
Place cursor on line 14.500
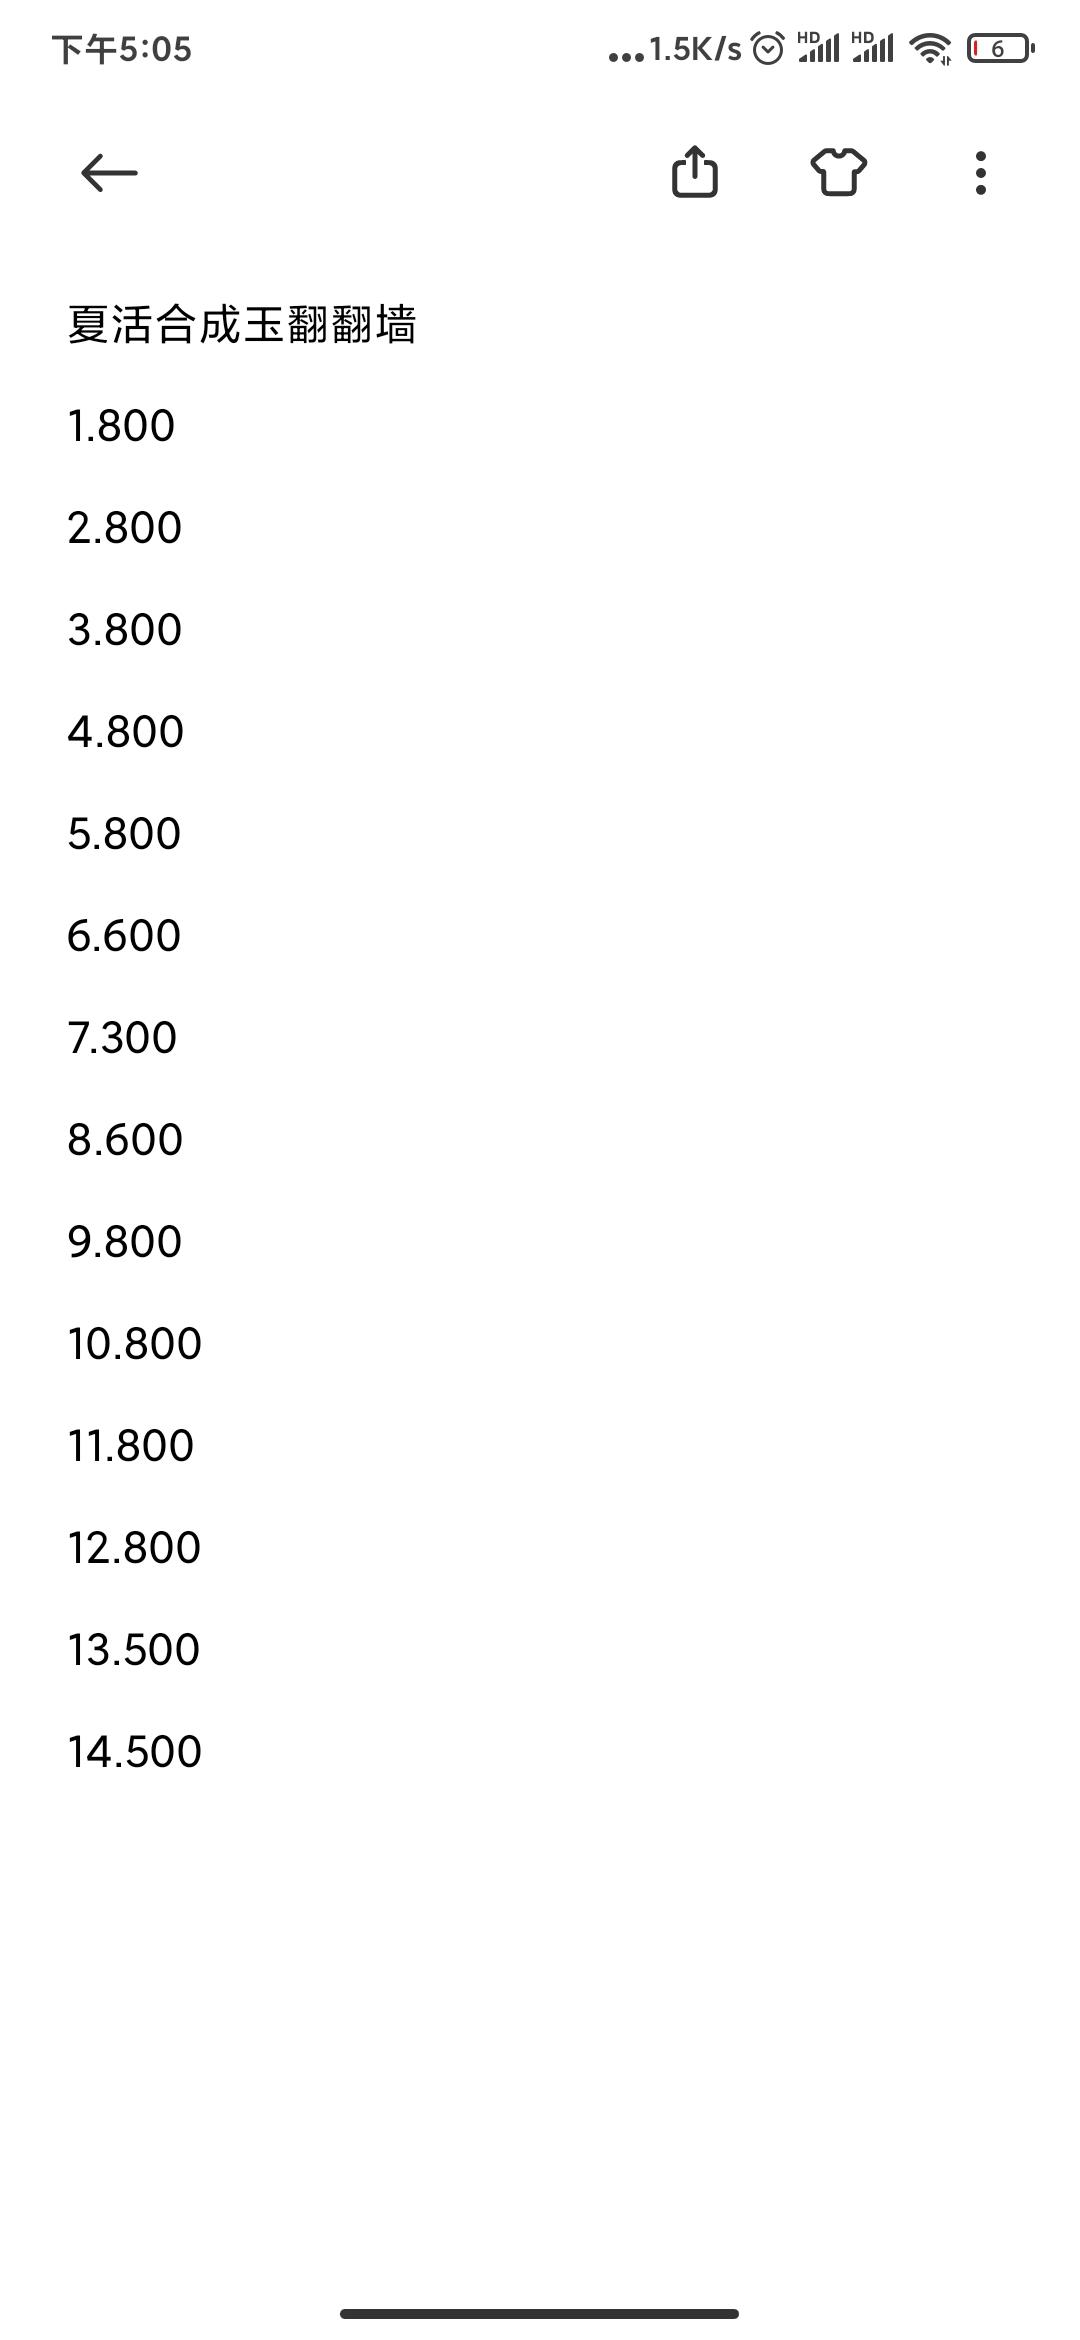coord(135,1752)
